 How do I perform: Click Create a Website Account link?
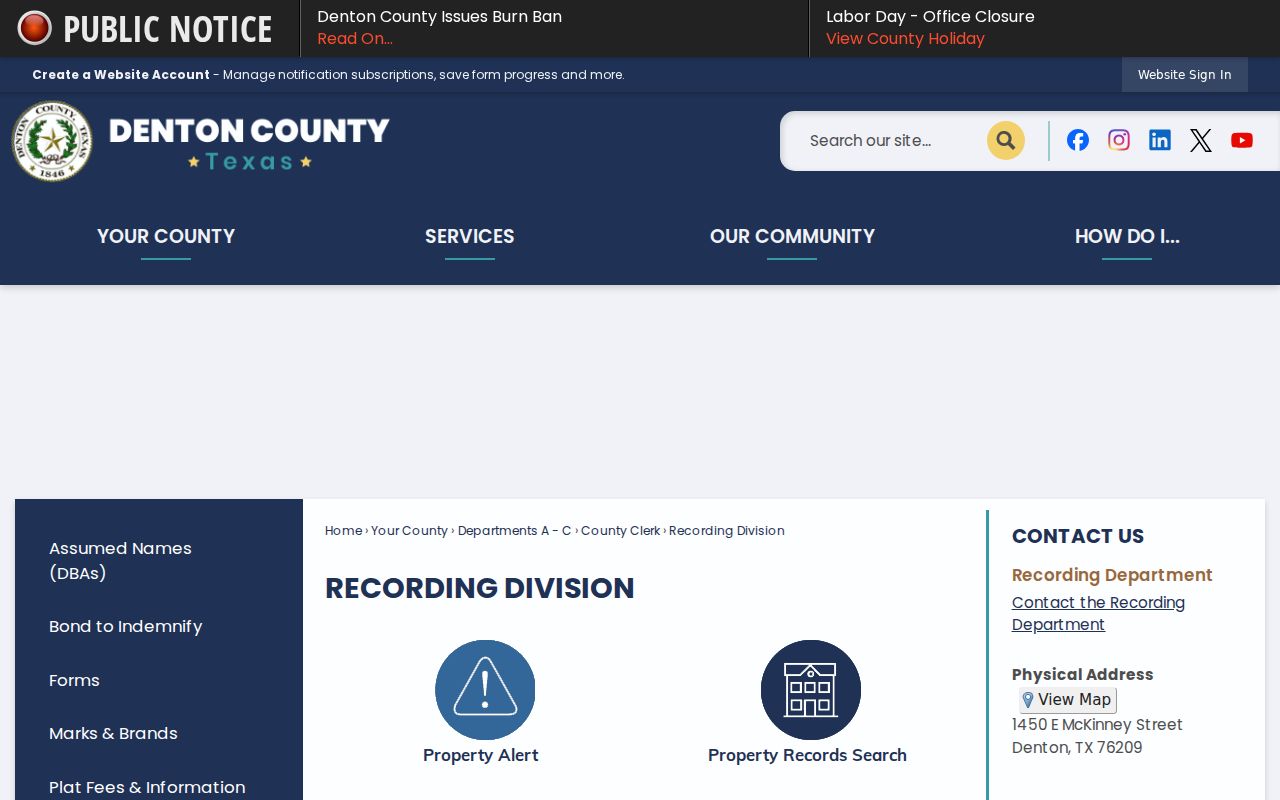tap(121, 75)
